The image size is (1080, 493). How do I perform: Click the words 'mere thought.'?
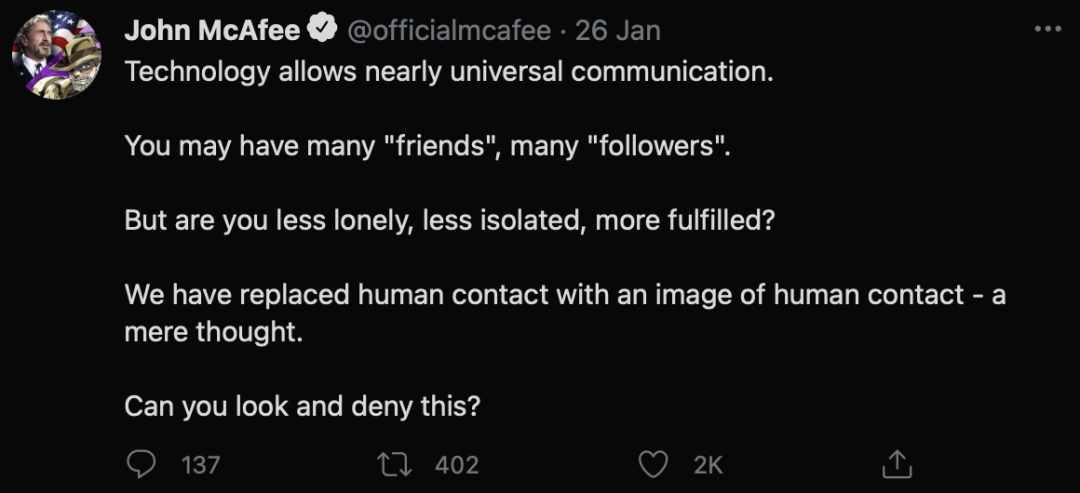(x=214, y=332)
